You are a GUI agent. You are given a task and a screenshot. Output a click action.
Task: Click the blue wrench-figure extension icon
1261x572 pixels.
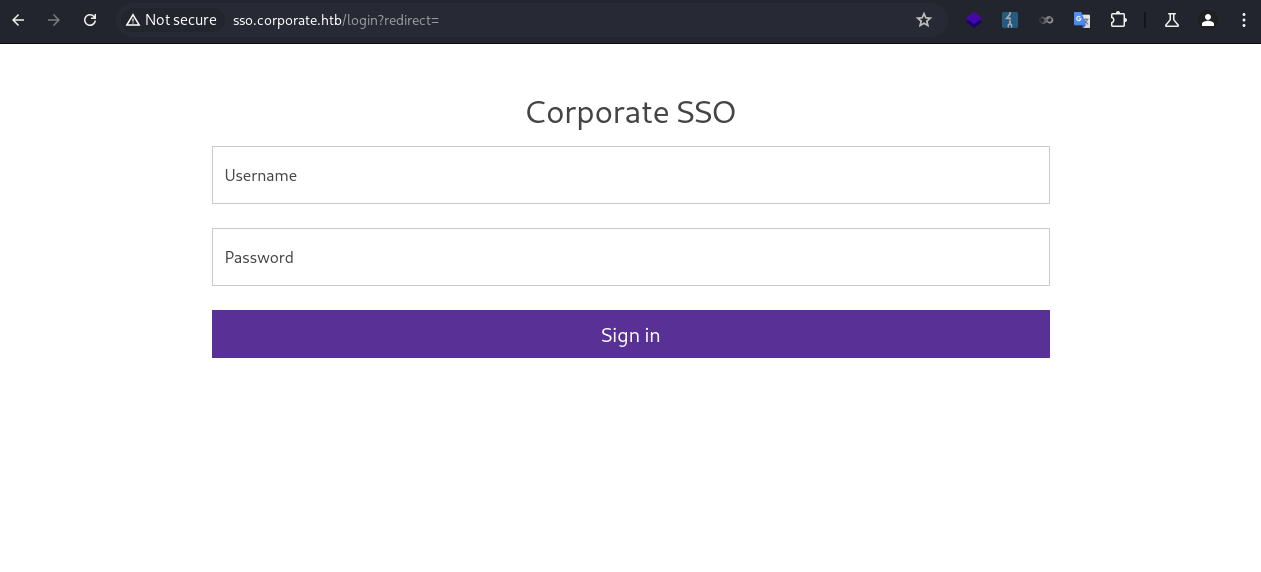coord(1010,20)
